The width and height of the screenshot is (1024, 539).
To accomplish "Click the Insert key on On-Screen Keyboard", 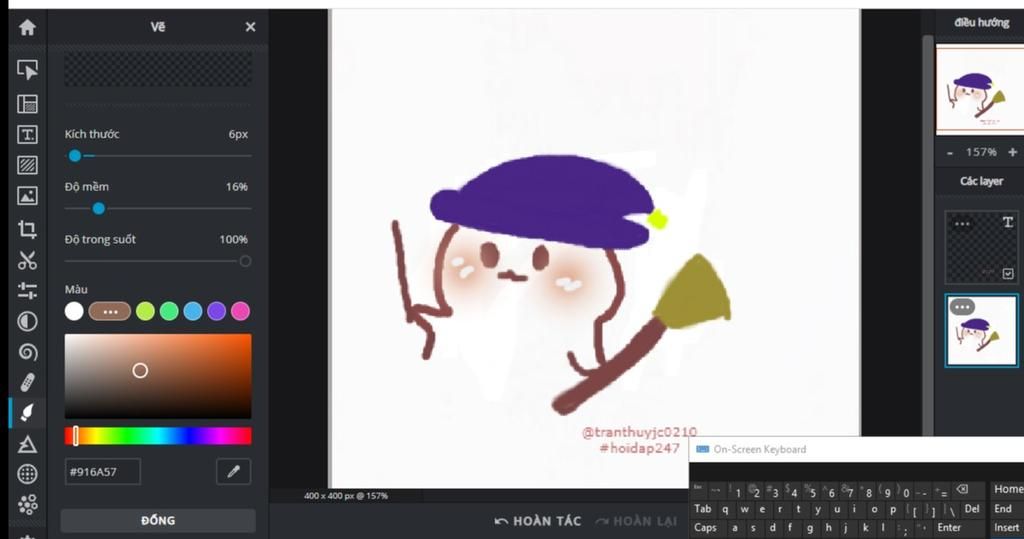I will (x=1006, y=527).
